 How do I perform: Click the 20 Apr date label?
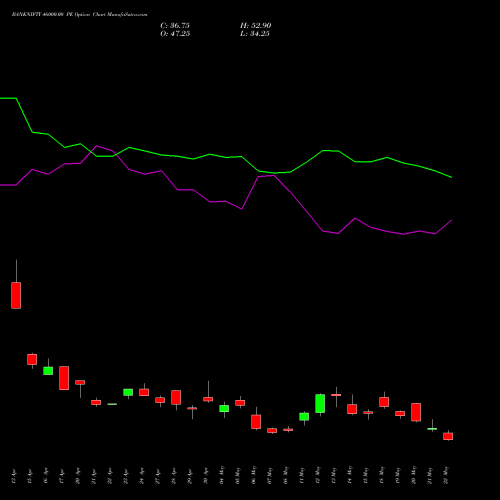pos(78,476)
